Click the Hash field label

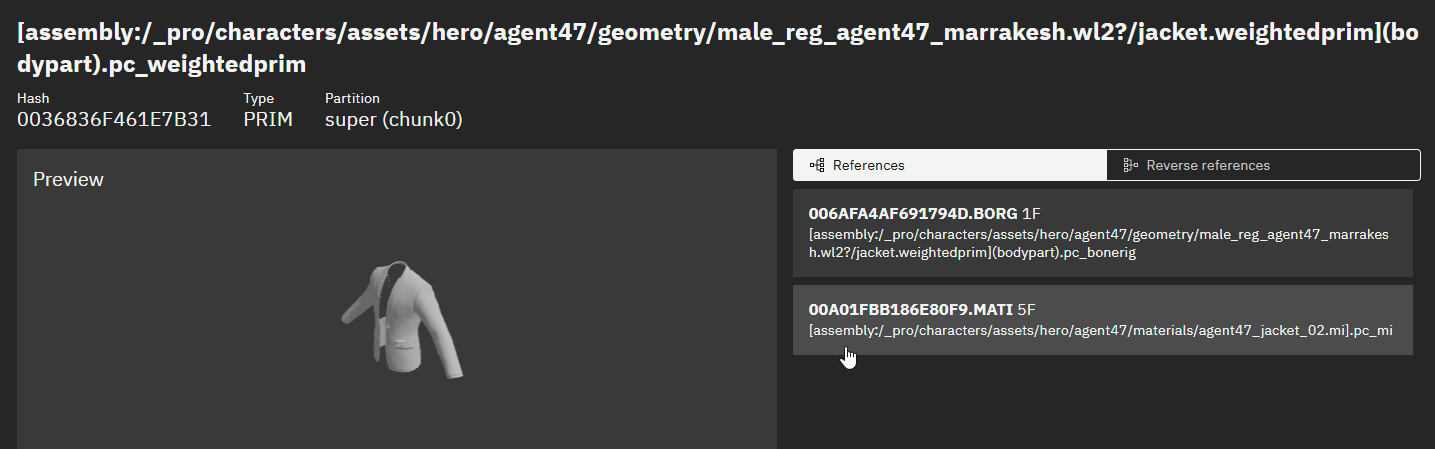[33, 99]
